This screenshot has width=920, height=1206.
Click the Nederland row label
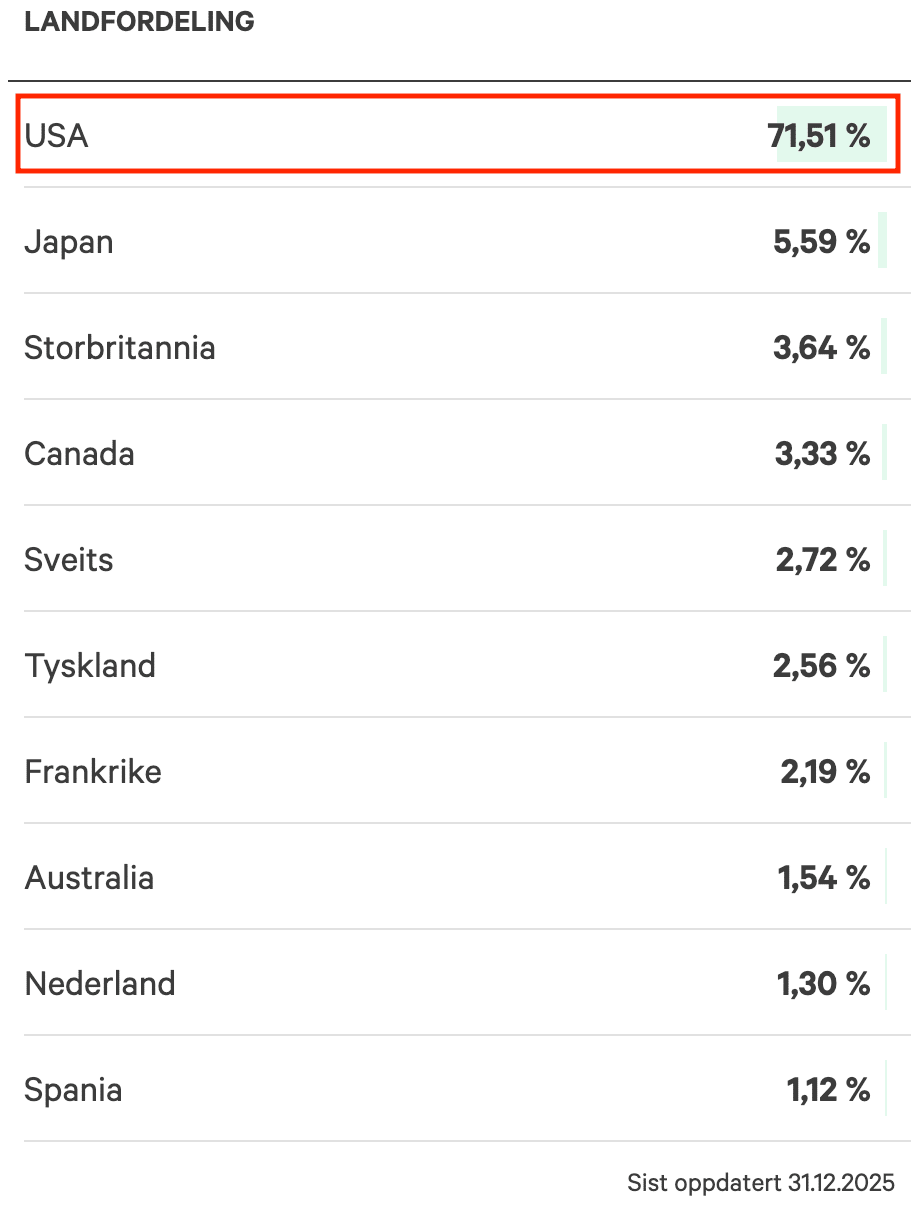(x=100, y=984)
